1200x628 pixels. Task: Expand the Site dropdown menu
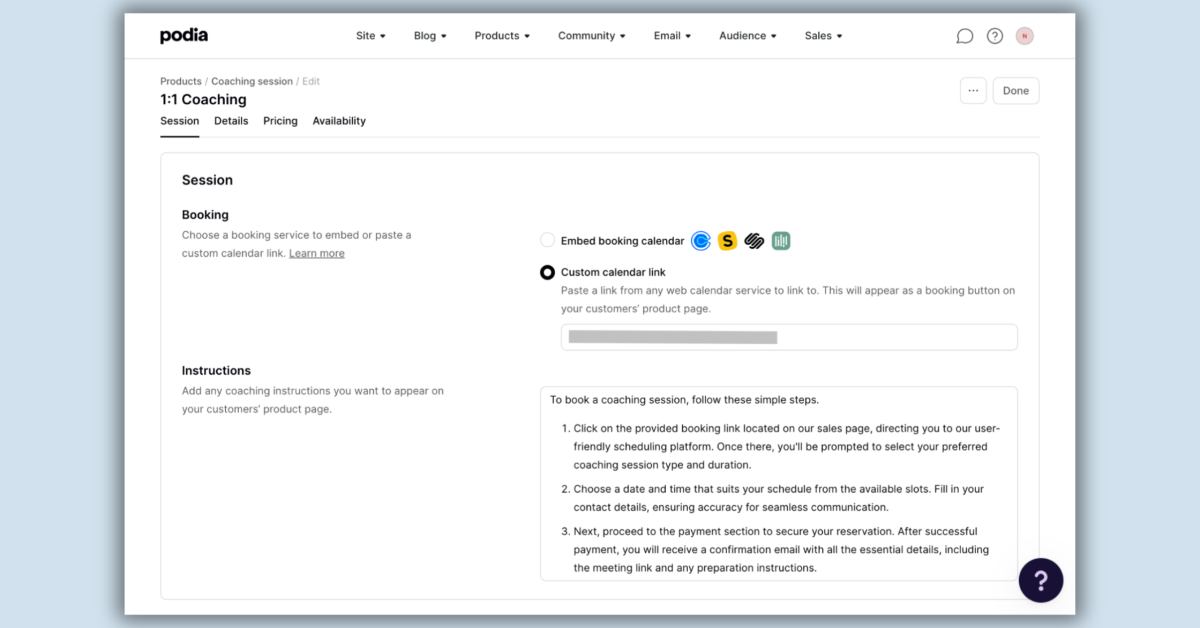pos(370,36)
